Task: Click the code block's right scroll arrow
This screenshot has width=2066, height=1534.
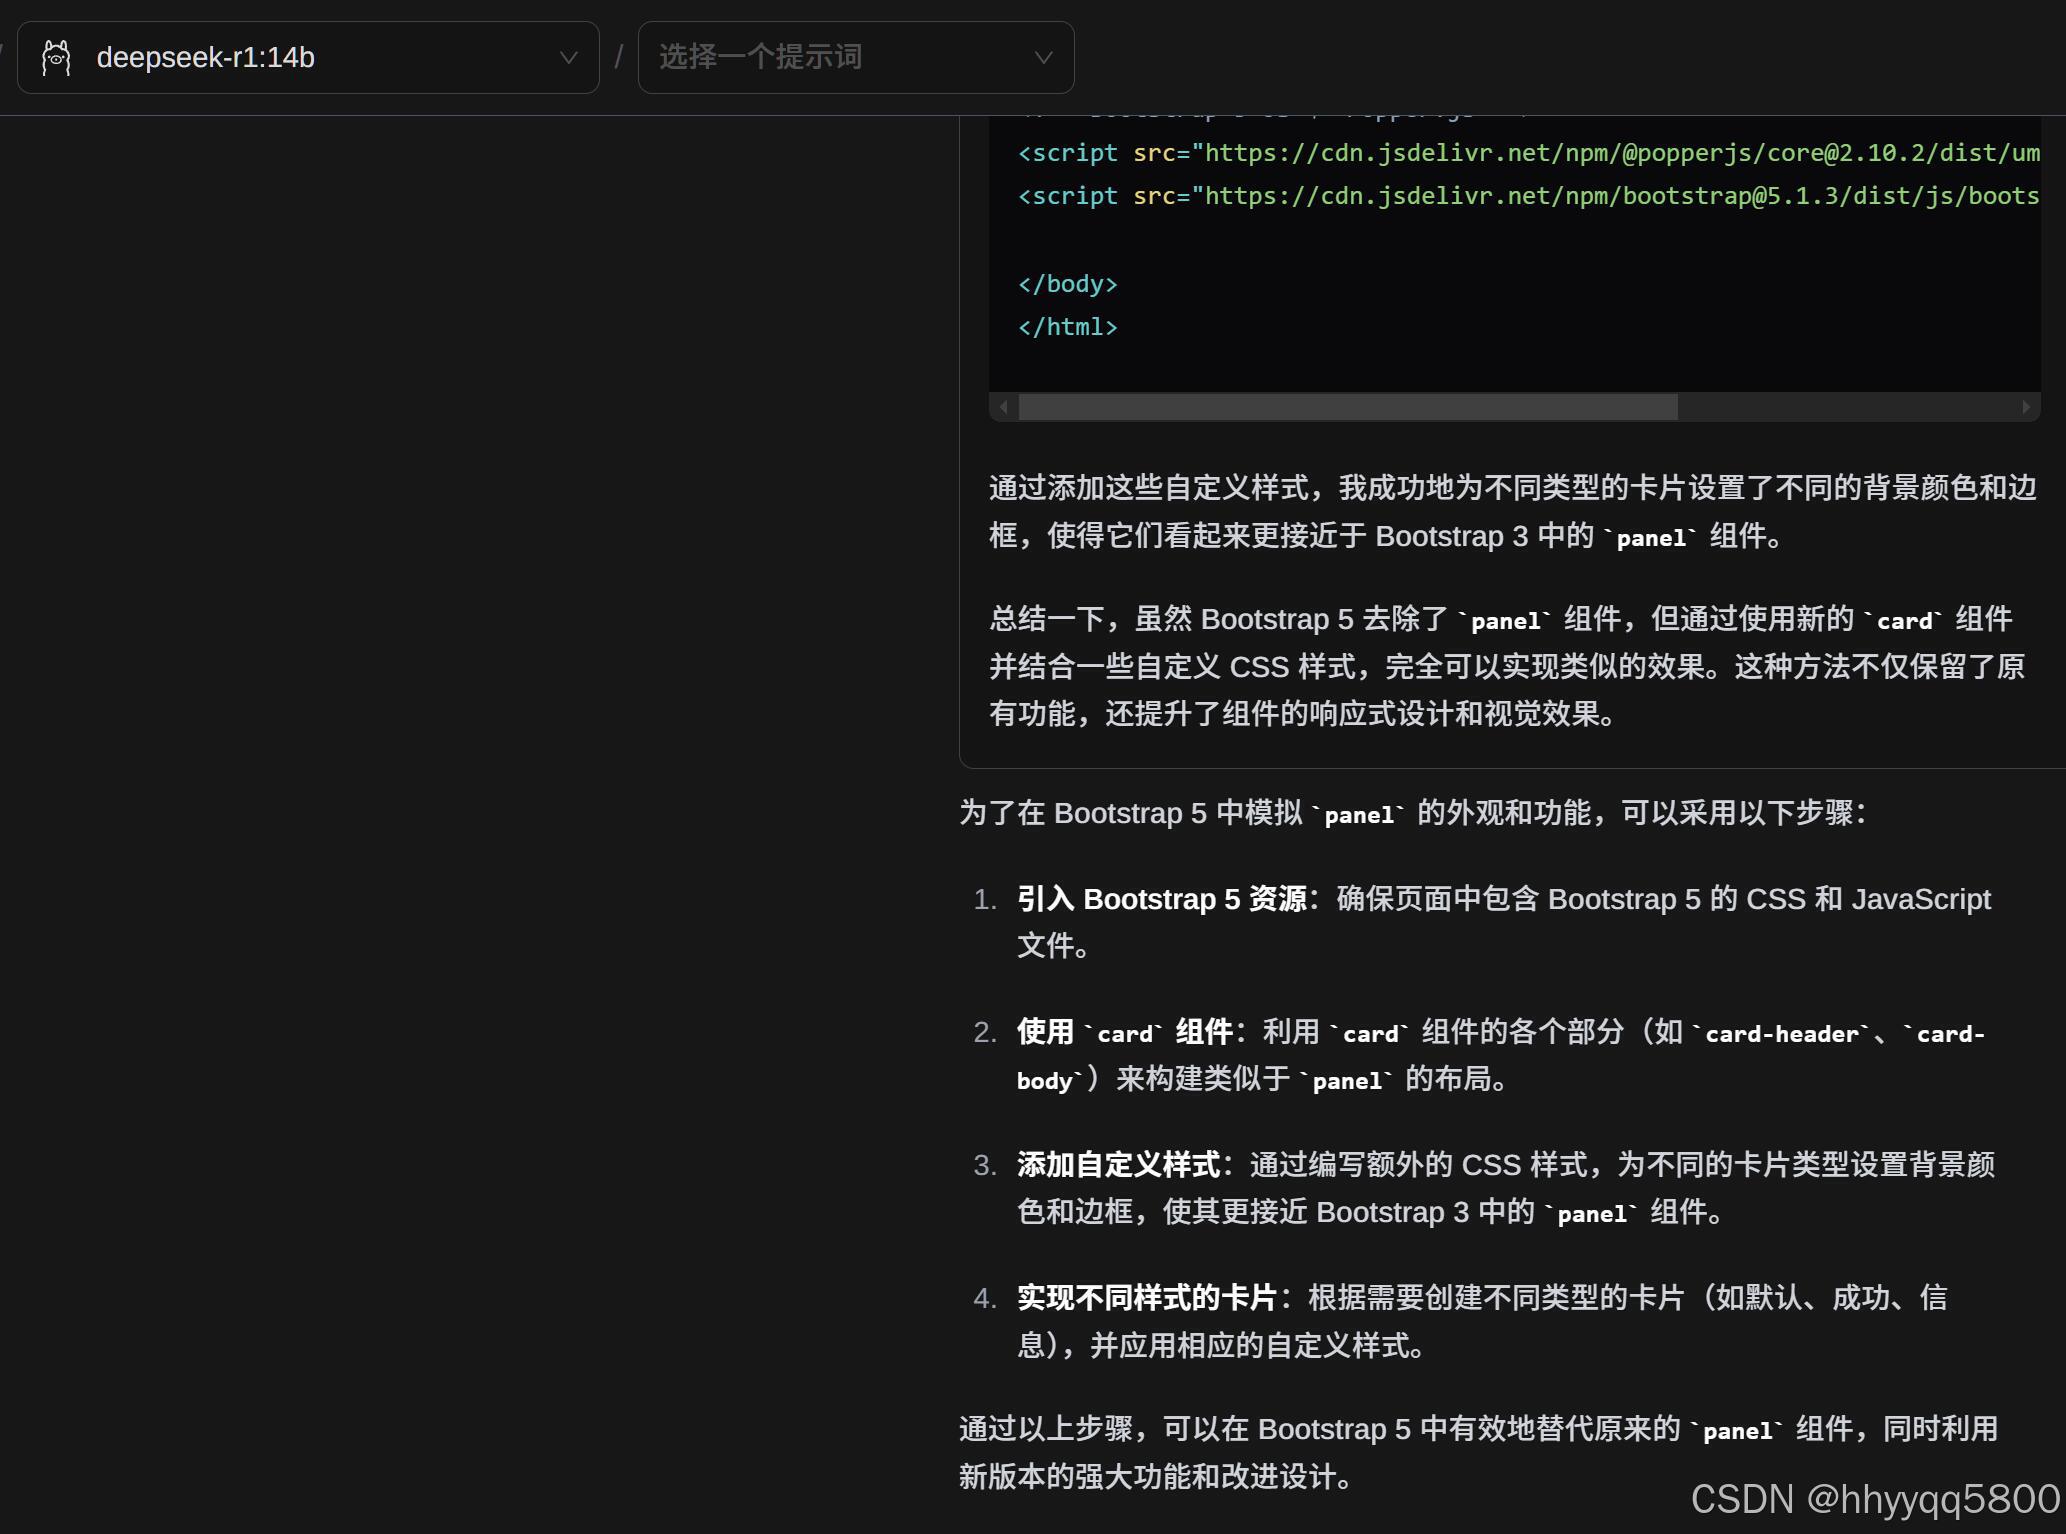Action: coord(2026,407)
